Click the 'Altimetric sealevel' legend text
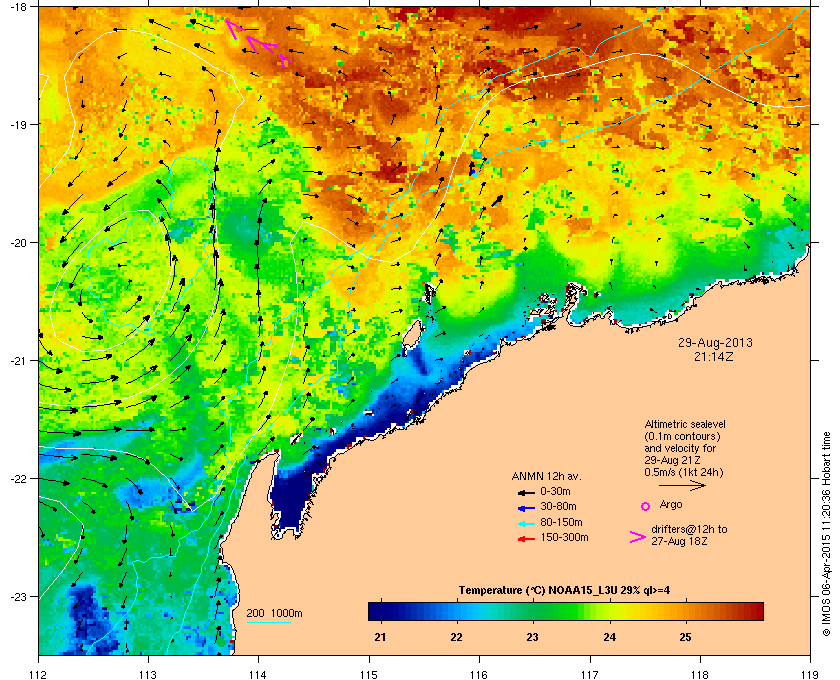Image resolution: width=840 pixels, height=680 pixels. [685, 424]
